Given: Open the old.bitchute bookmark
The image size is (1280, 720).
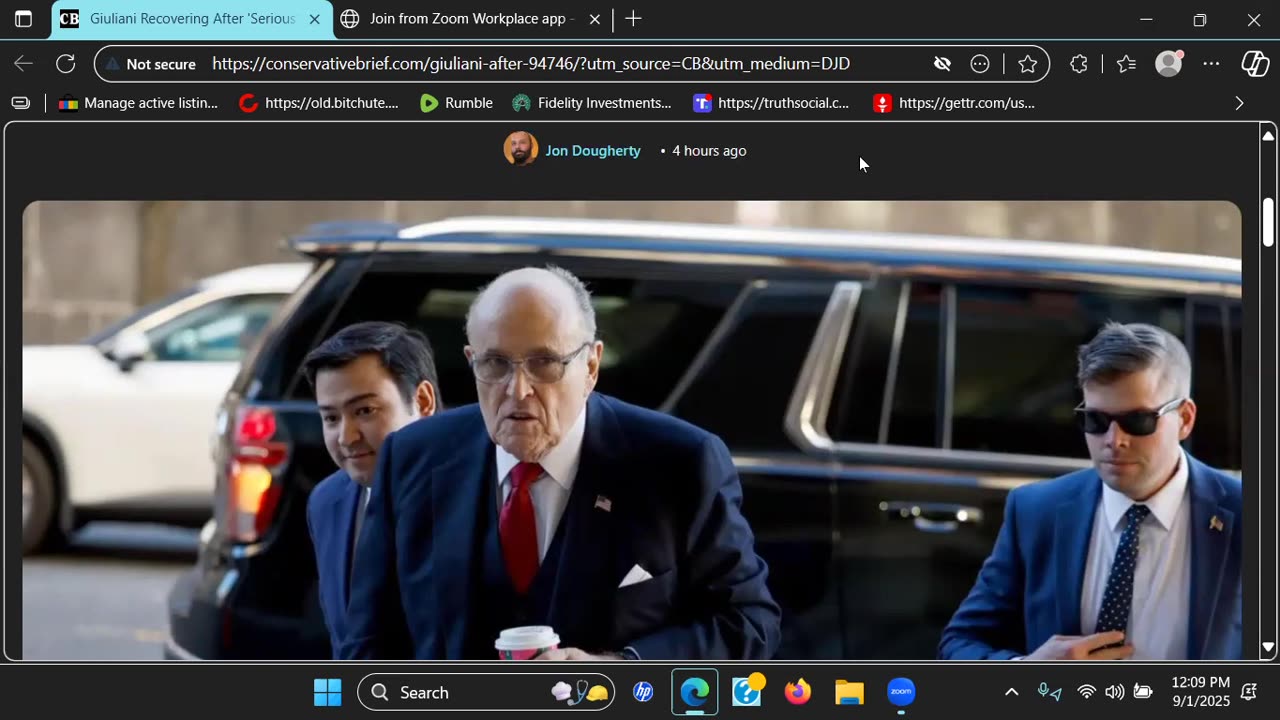Looking at the screenshot, I should pyautogui.click(x=319, y=103).
